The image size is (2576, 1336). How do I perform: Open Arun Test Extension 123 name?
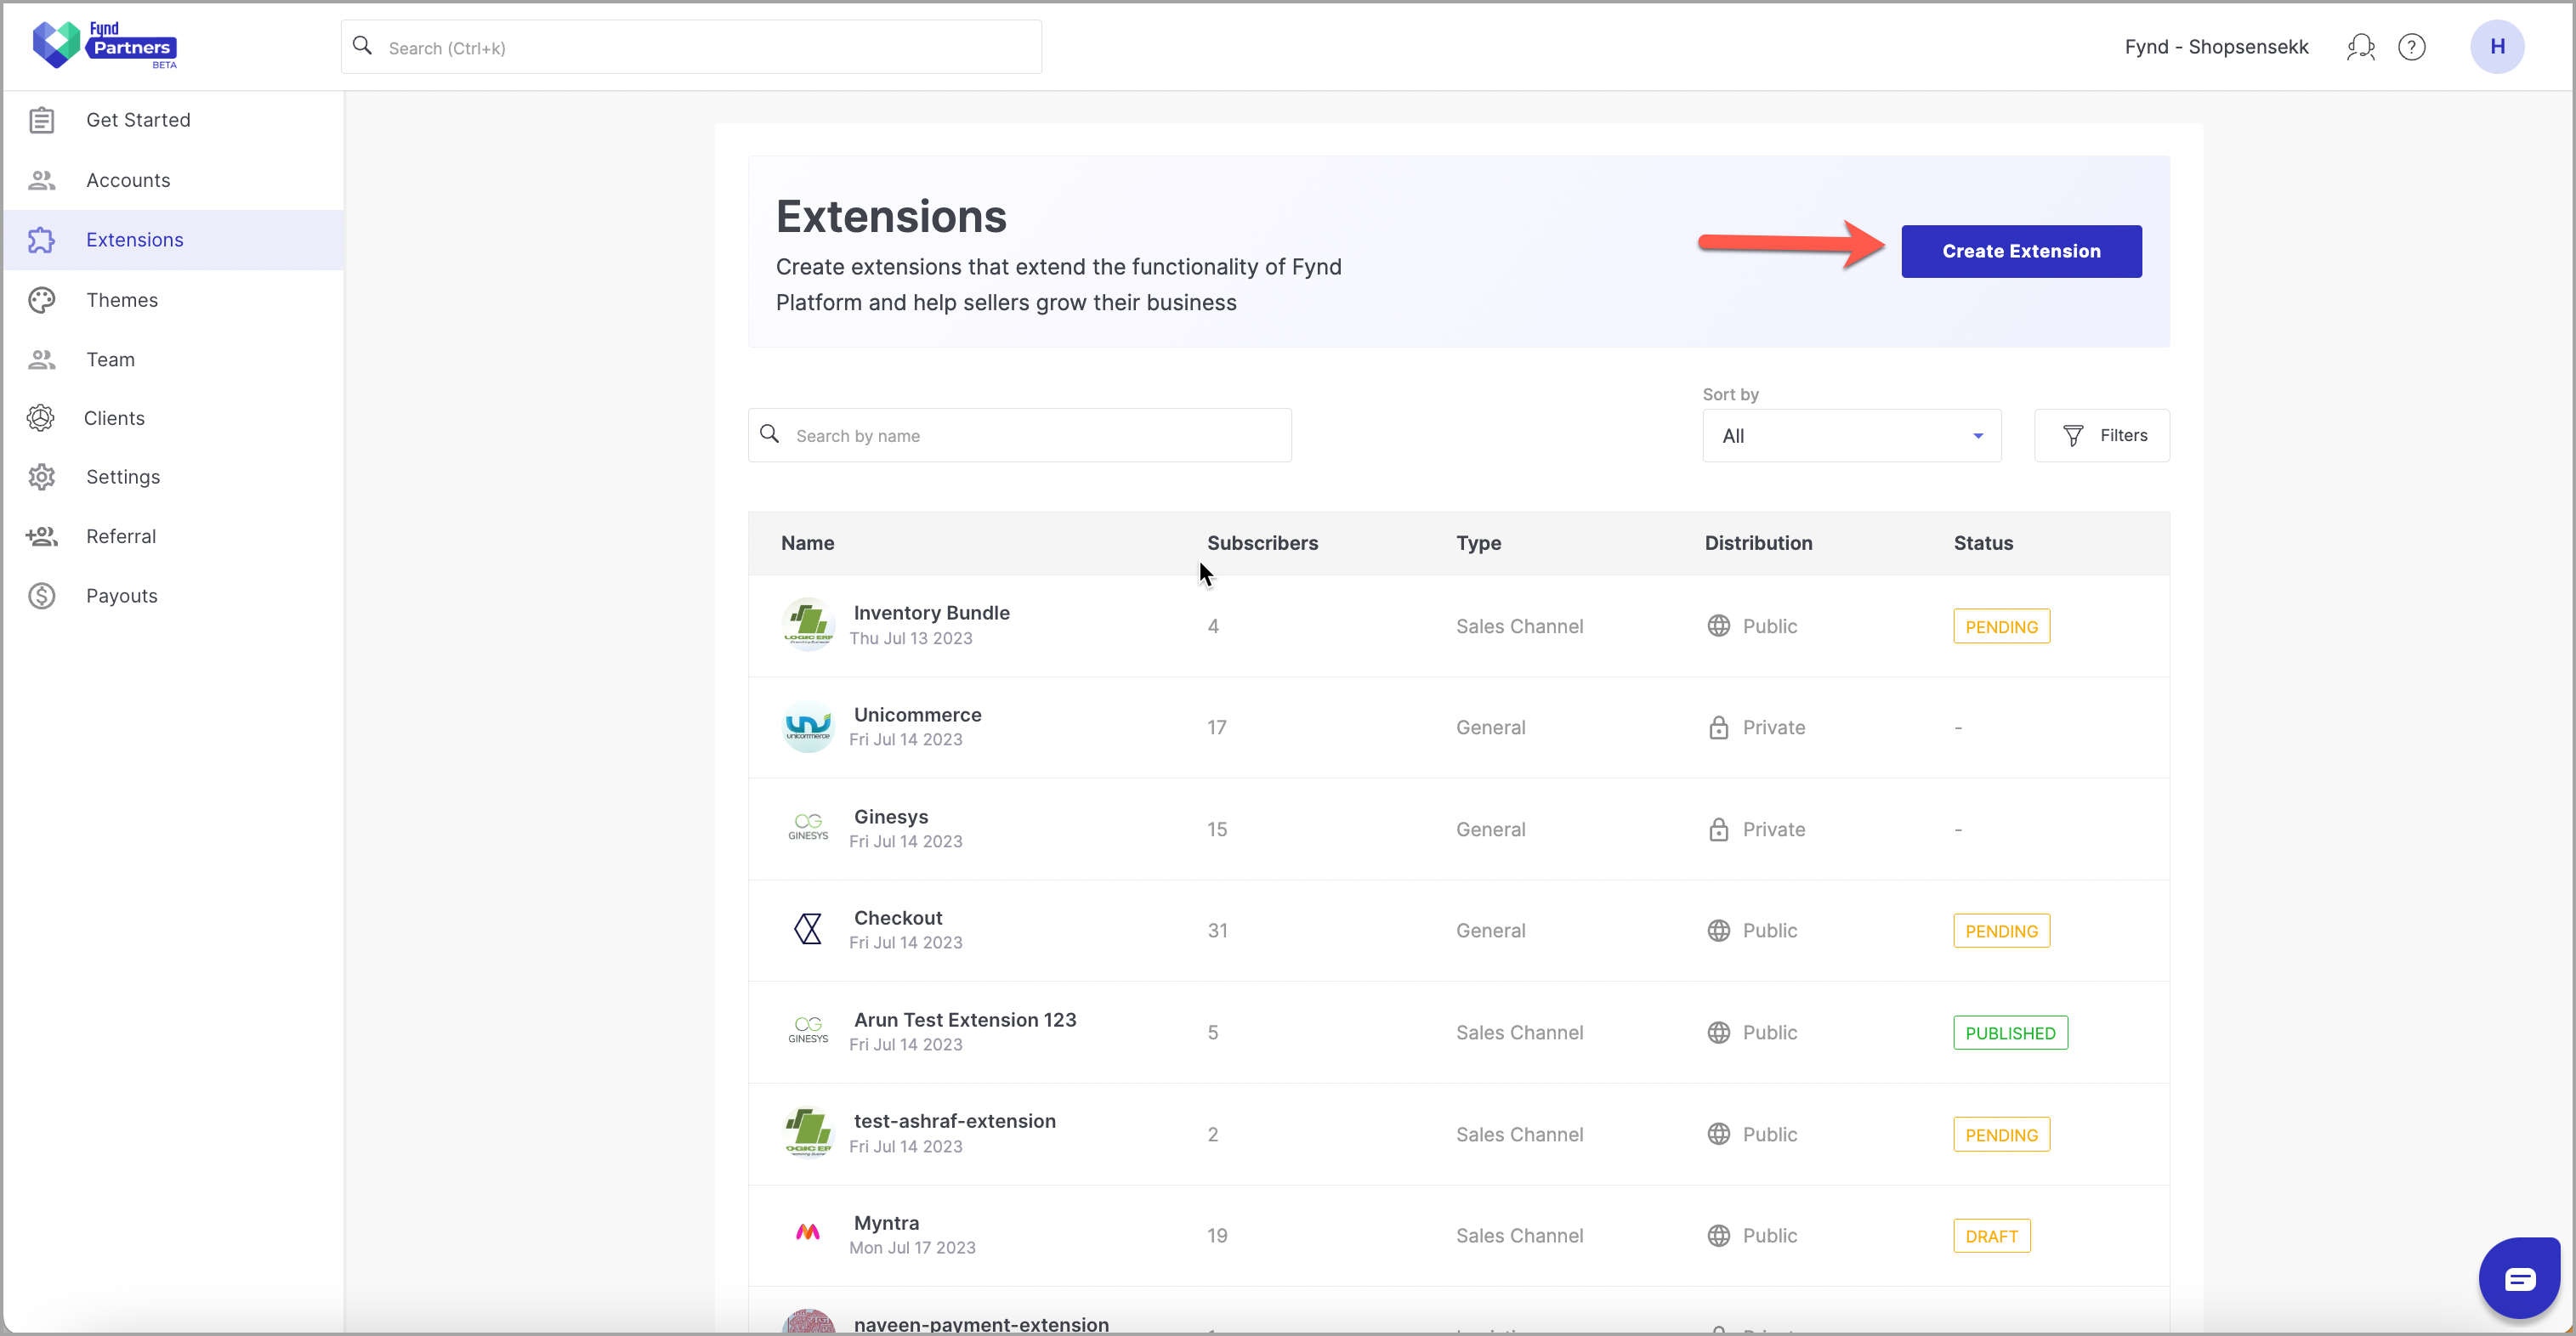tap(964, 1020)
